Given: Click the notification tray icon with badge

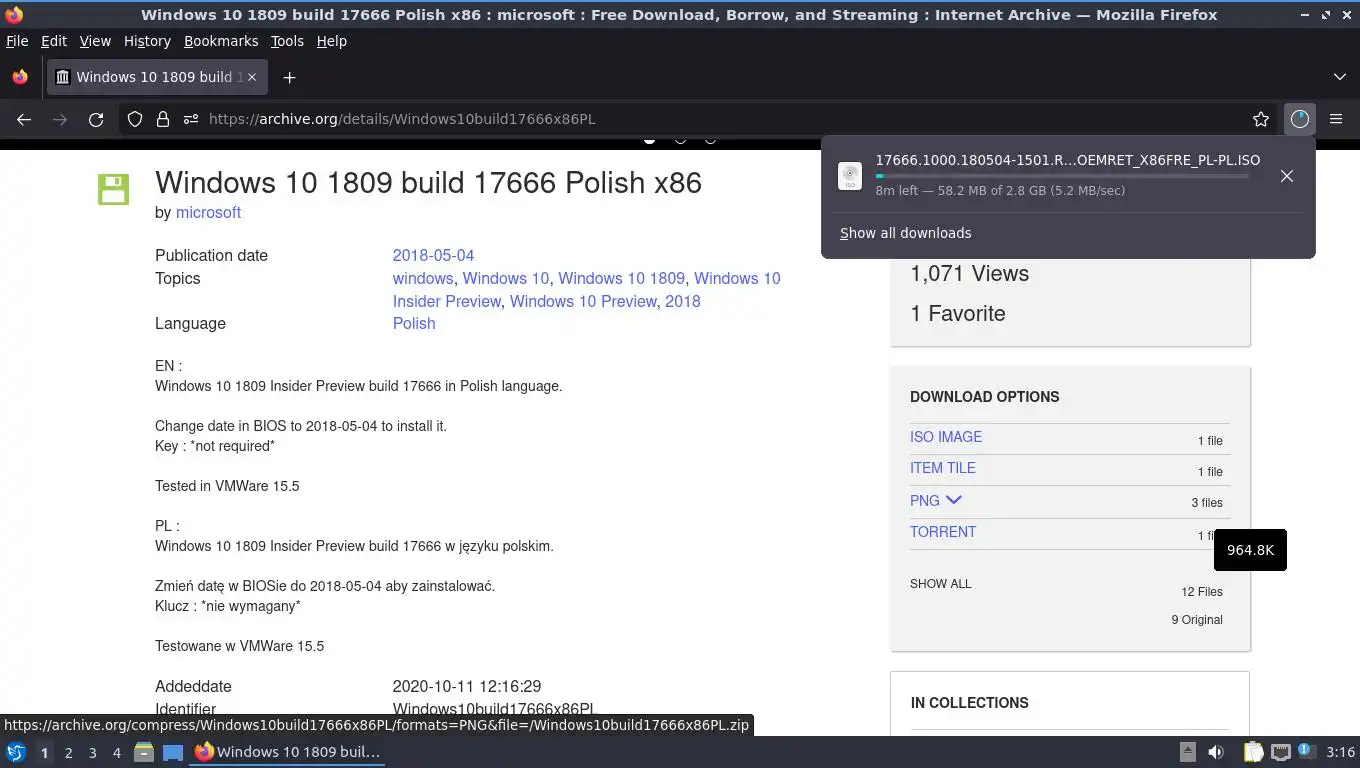Looking at the screenshot, I should pos(1305,751).
